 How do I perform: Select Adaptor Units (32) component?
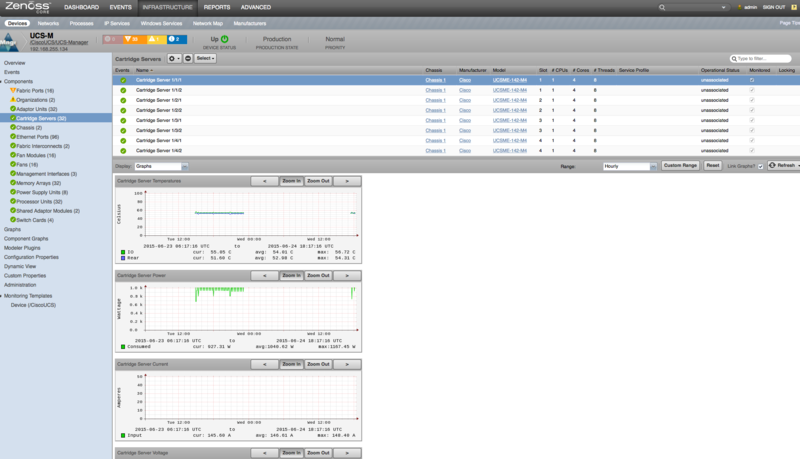36,109
